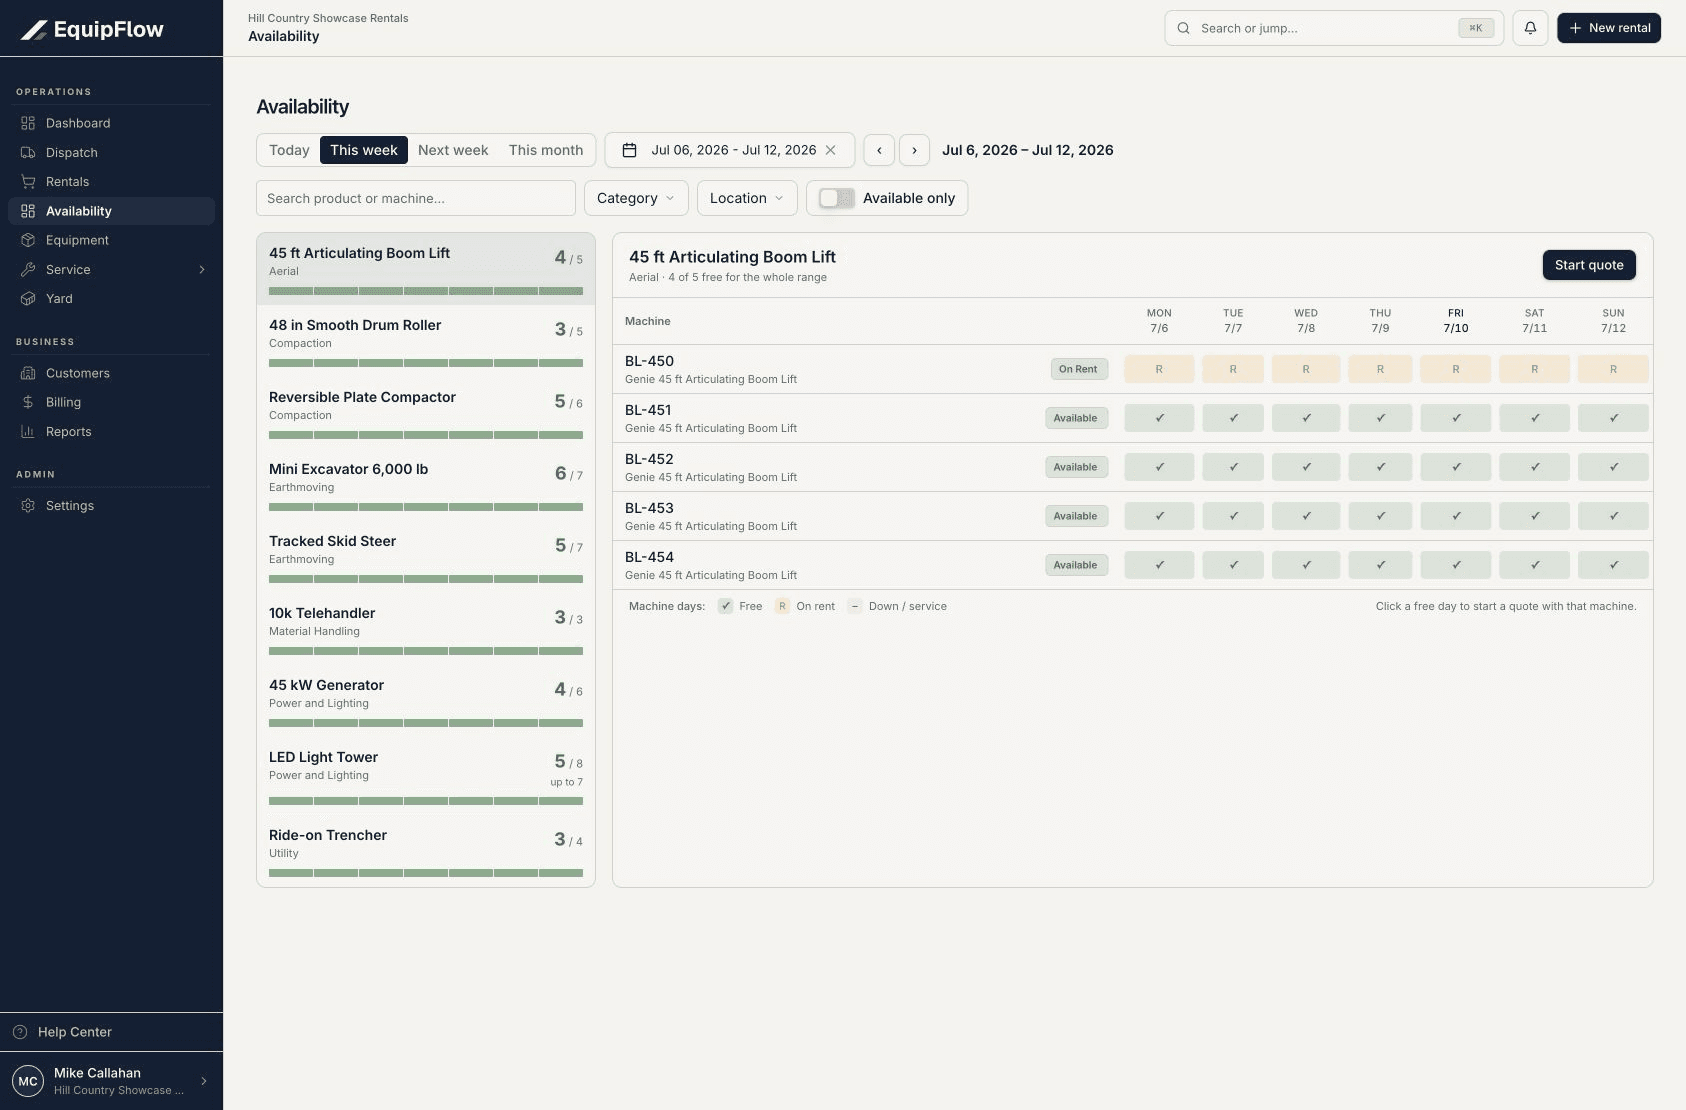Image resolution: width=1686 pixels, height=1110 pixels.
Task: Select 48 in Smooth Drum Roller product
Action: pos(426,341)
